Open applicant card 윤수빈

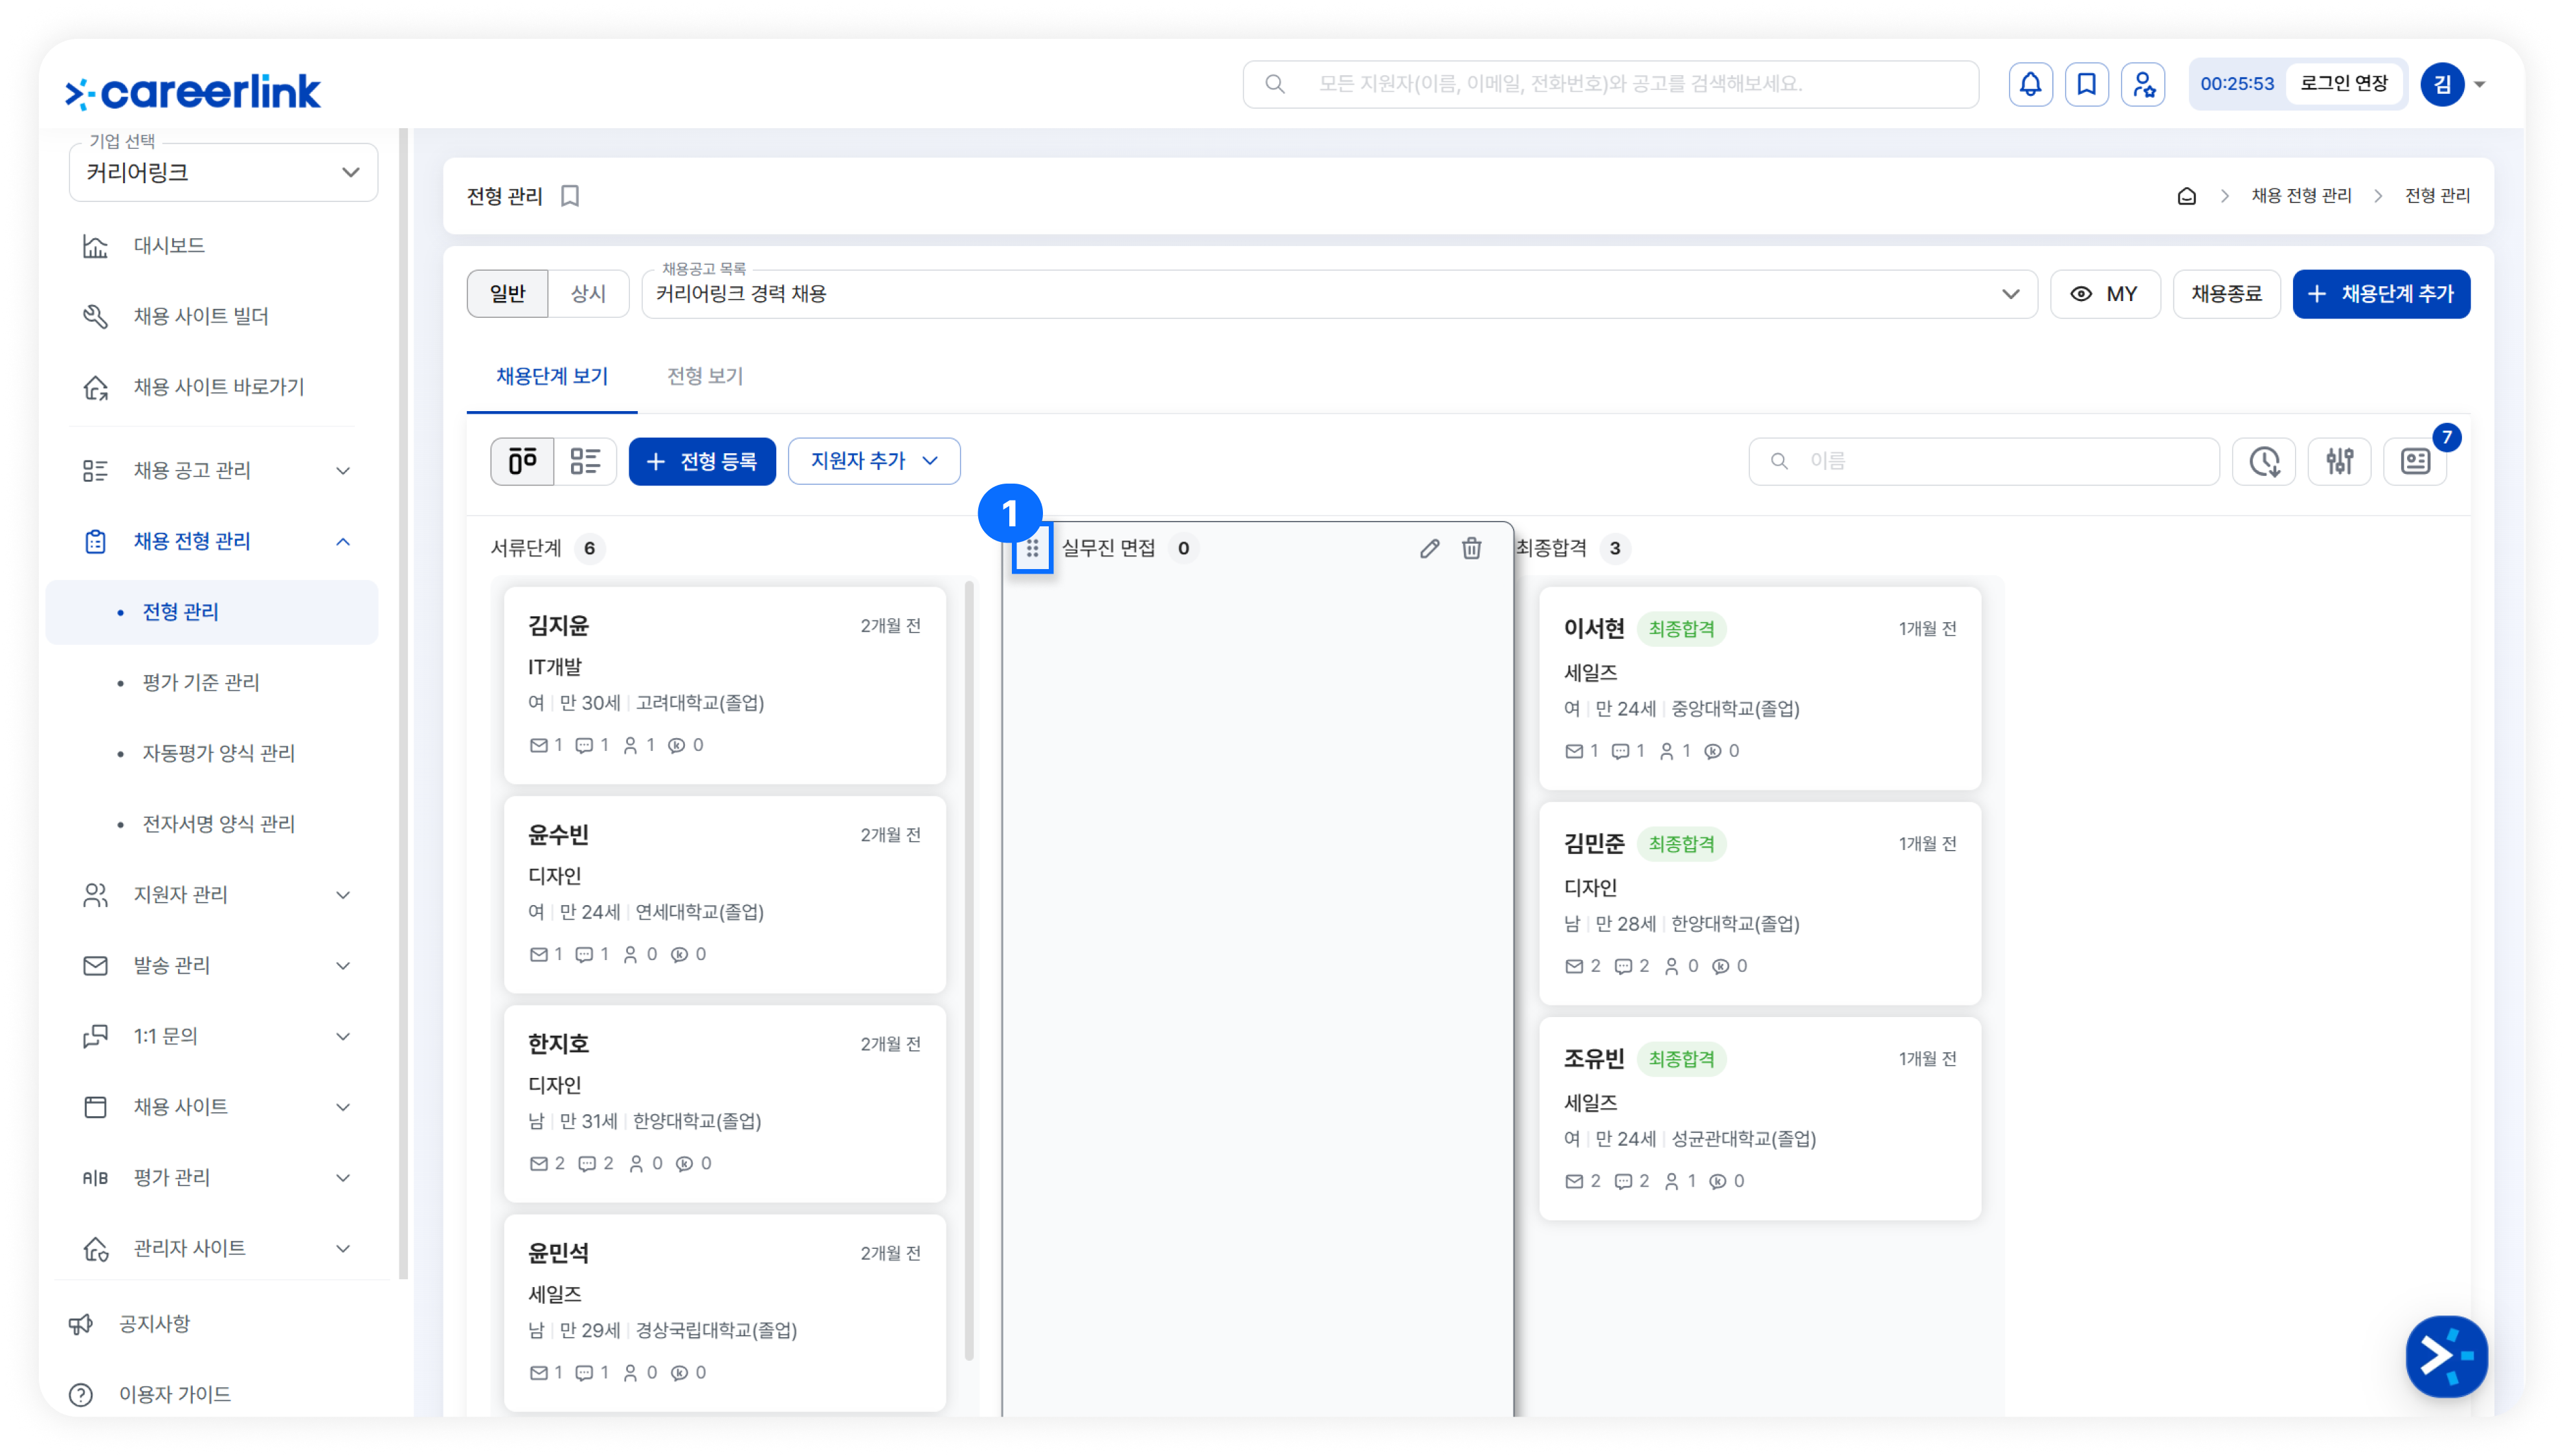[724, 894]
